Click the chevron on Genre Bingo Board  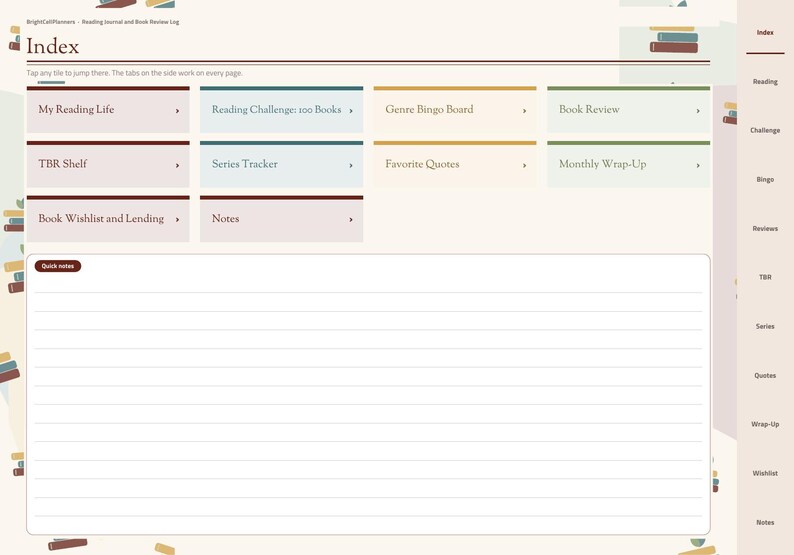pyautogui.click(x=525, y=110)
